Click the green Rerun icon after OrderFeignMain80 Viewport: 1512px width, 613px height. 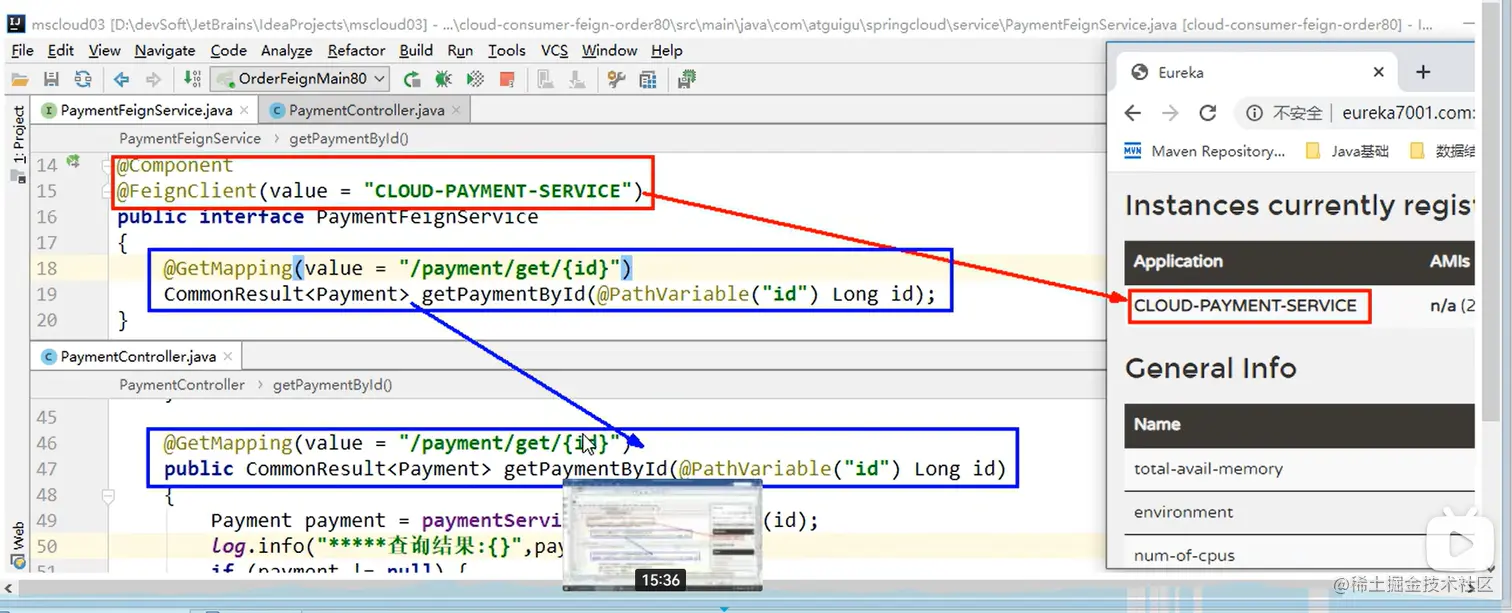[411, 79]
